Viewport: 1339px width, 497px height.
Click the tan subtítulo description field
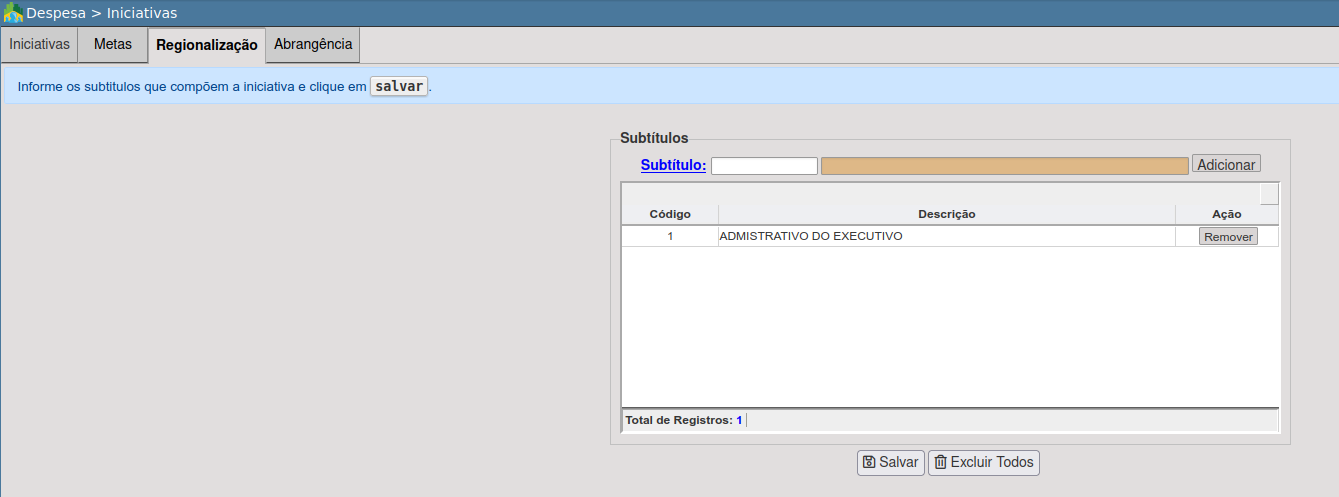(1004, 166)
